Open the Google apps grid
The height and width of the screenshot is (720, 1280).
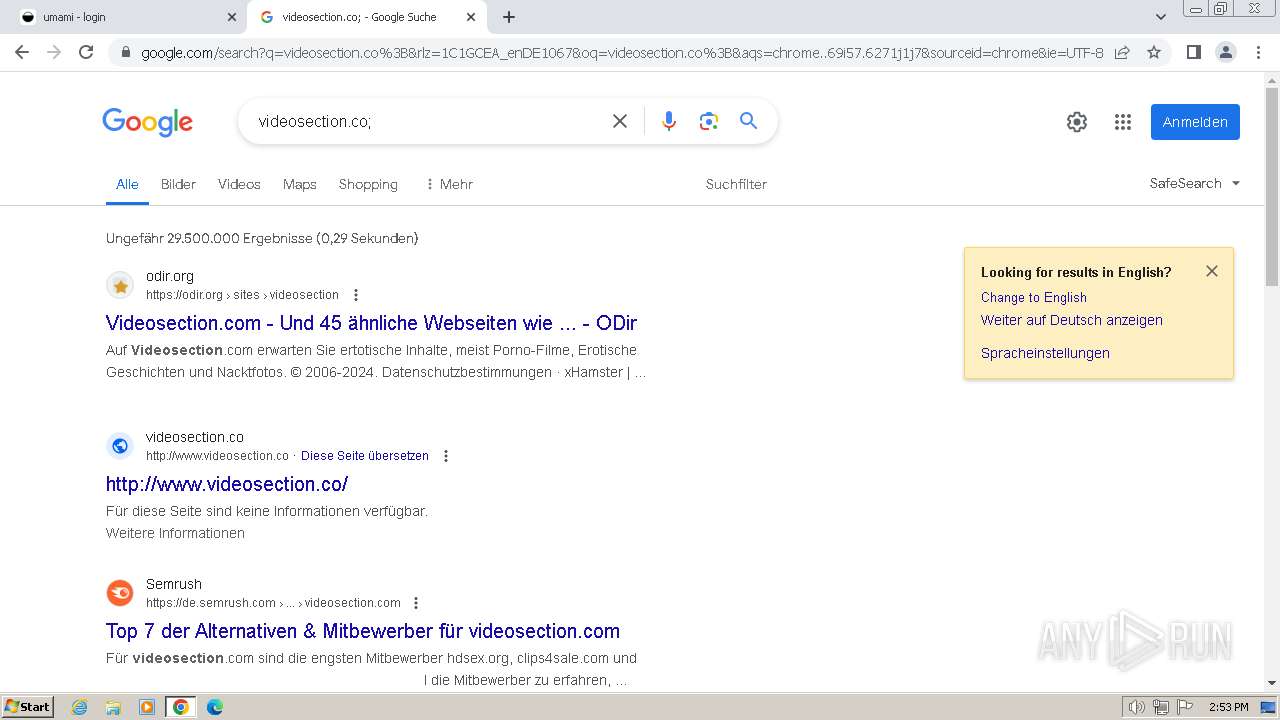1123,122
